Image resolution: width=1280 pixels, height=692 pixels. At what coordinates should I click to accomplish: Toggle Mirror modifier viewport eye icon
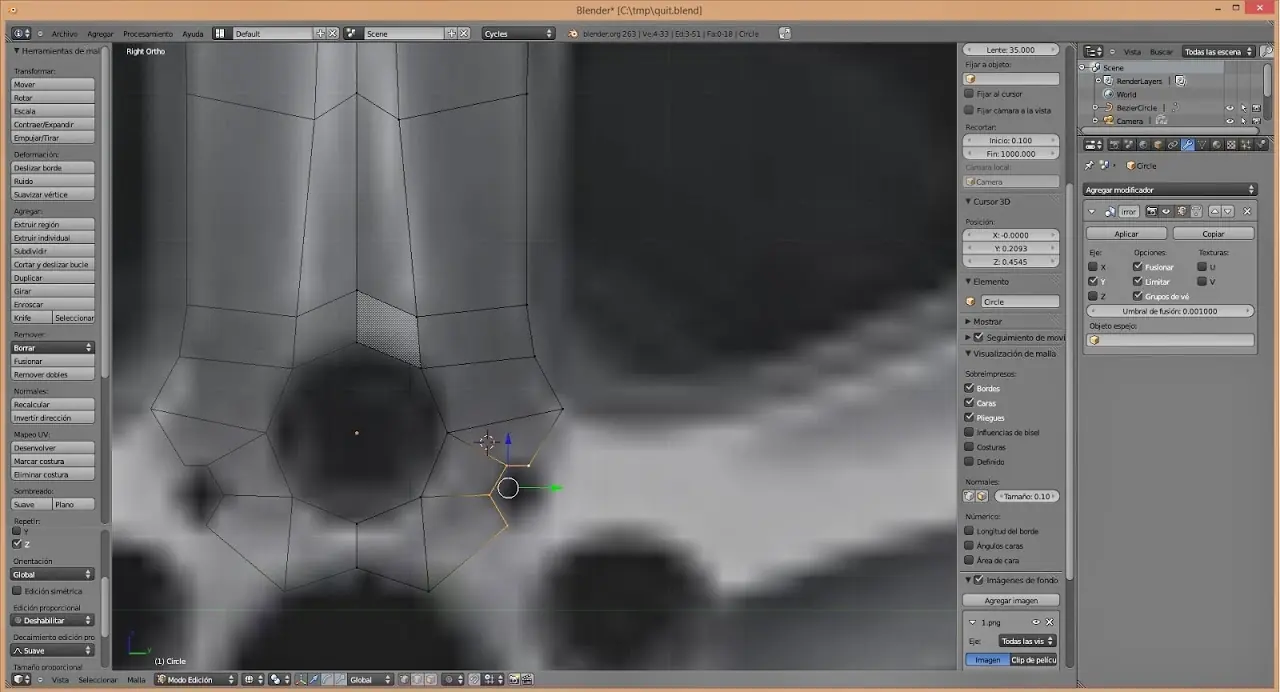click(x=1166, y=211)
